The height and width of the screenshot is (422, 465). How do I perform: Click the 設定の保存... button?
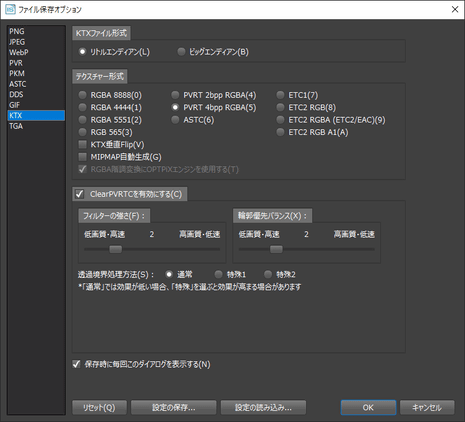coord(174,407)
